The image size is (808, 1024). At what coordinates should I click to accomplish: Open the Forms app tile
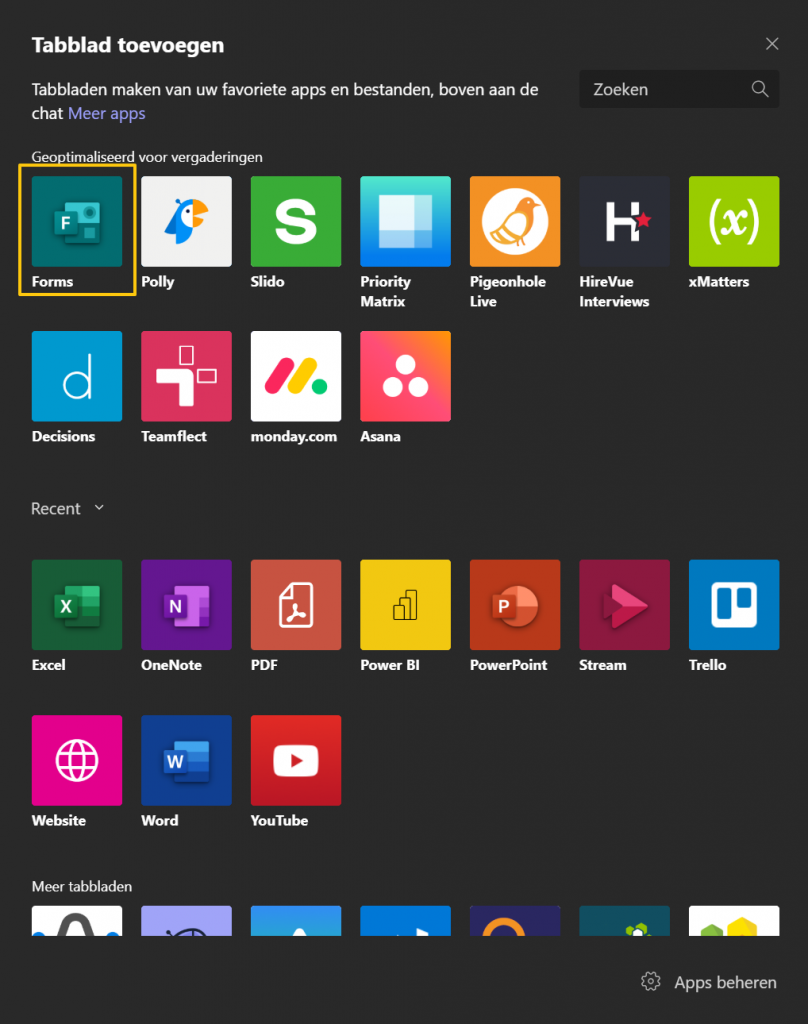click(x=77, y=221)
